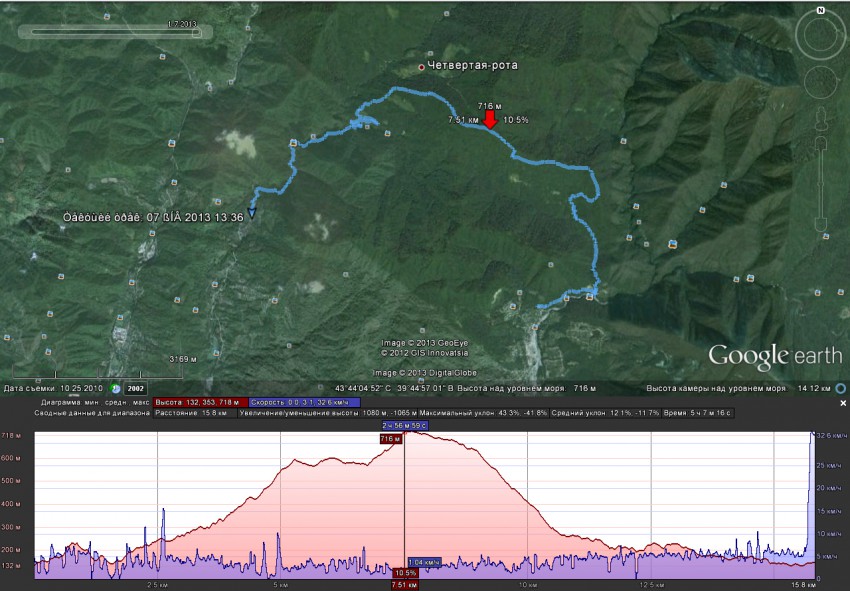Click the 7.51 km distance marker on graph axis

(404, 585)
